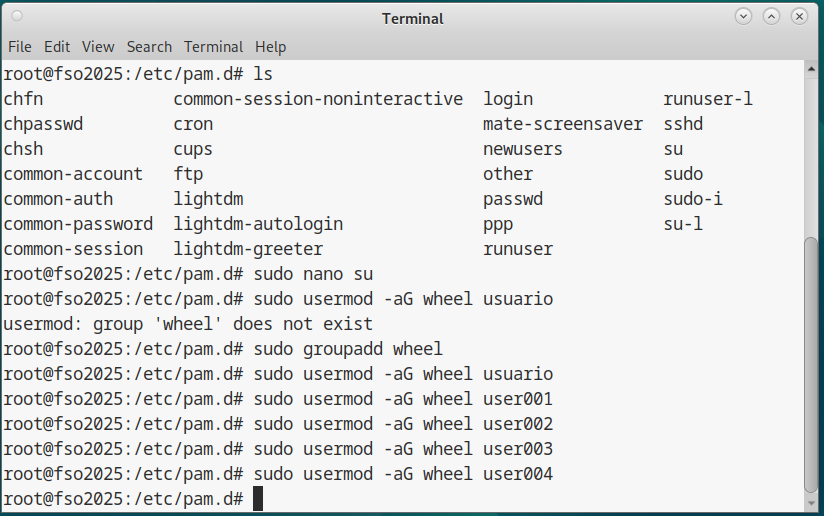This screenshot has width=824, height=516.
Task: Open the File menu
Action: 19,46
